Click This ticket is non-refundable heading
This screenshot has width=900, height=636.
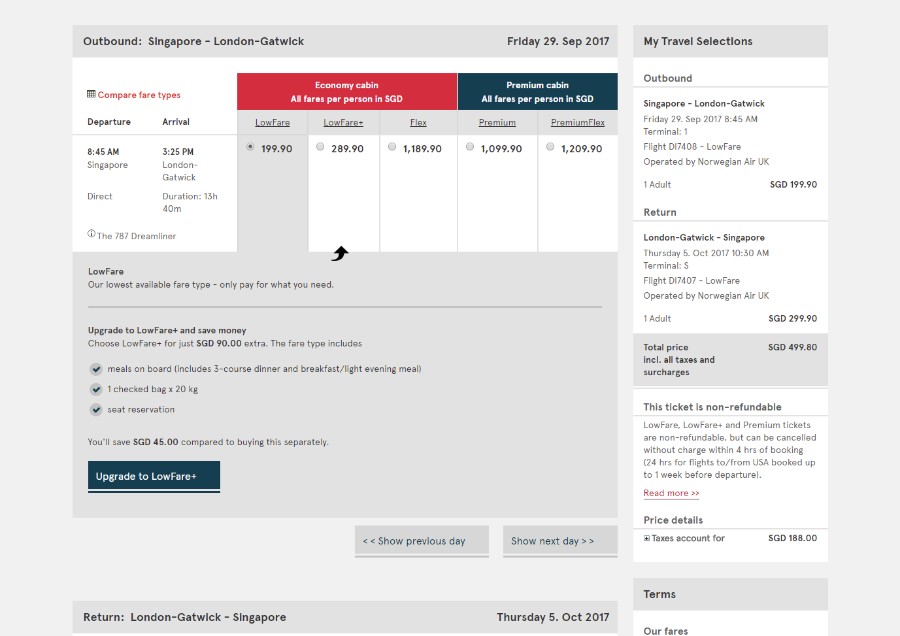(712, 407)
